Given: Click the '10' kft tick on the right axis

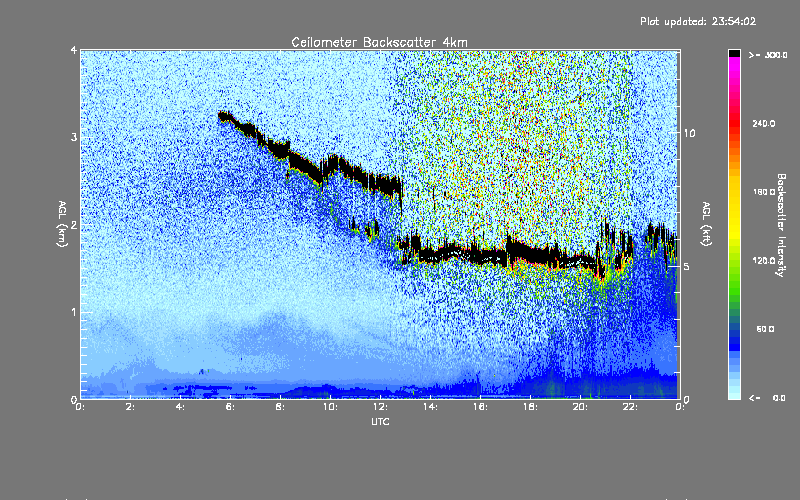Looking at the screenshot, I should tap(689, 134).
